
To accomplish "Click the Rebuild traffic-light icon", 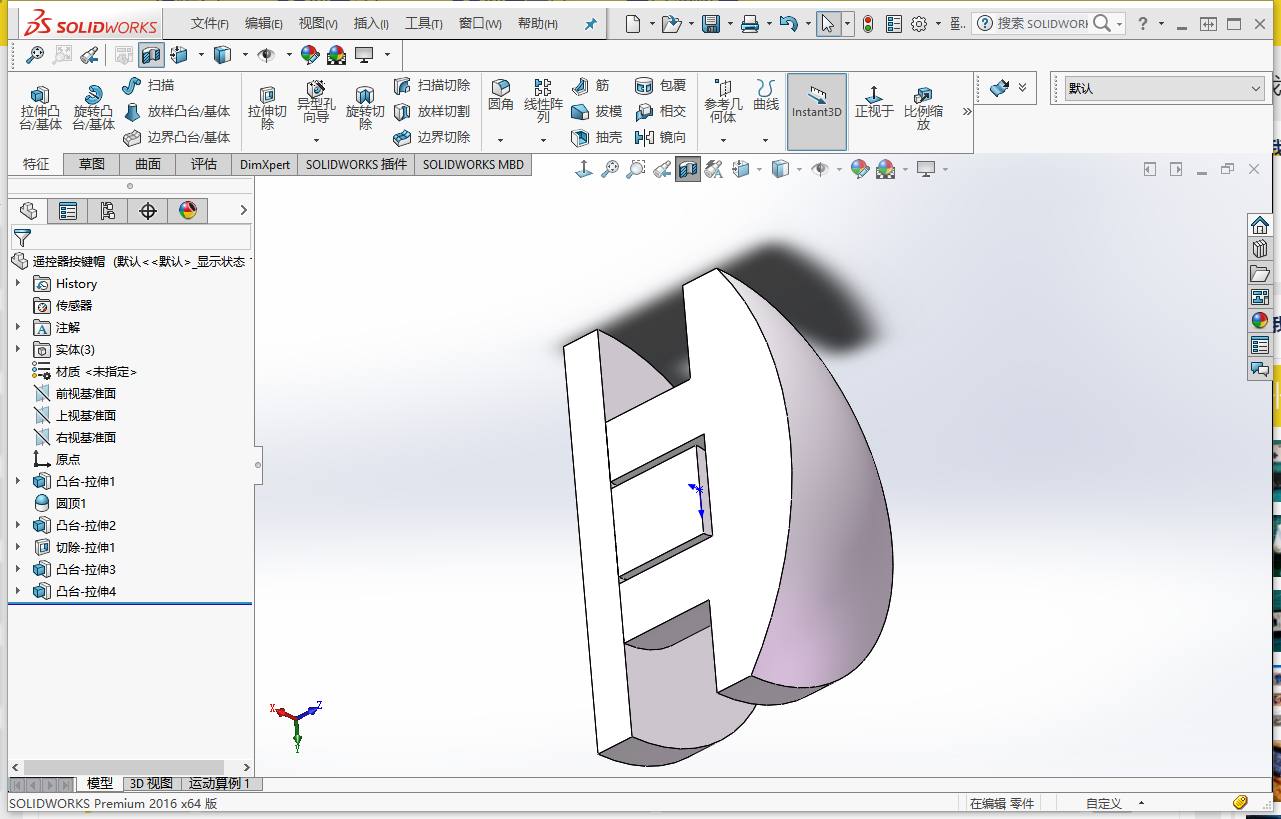I will (x=868, y=24).
